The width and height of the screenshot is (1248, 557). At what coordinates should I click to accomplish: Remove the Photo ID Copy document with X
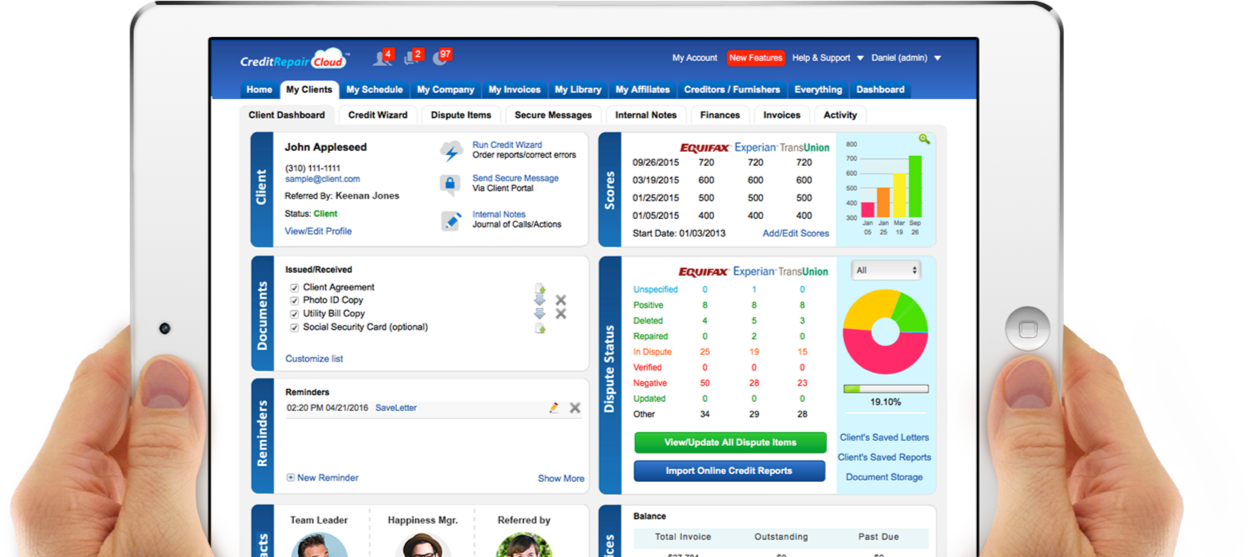(x=561, y=300)
